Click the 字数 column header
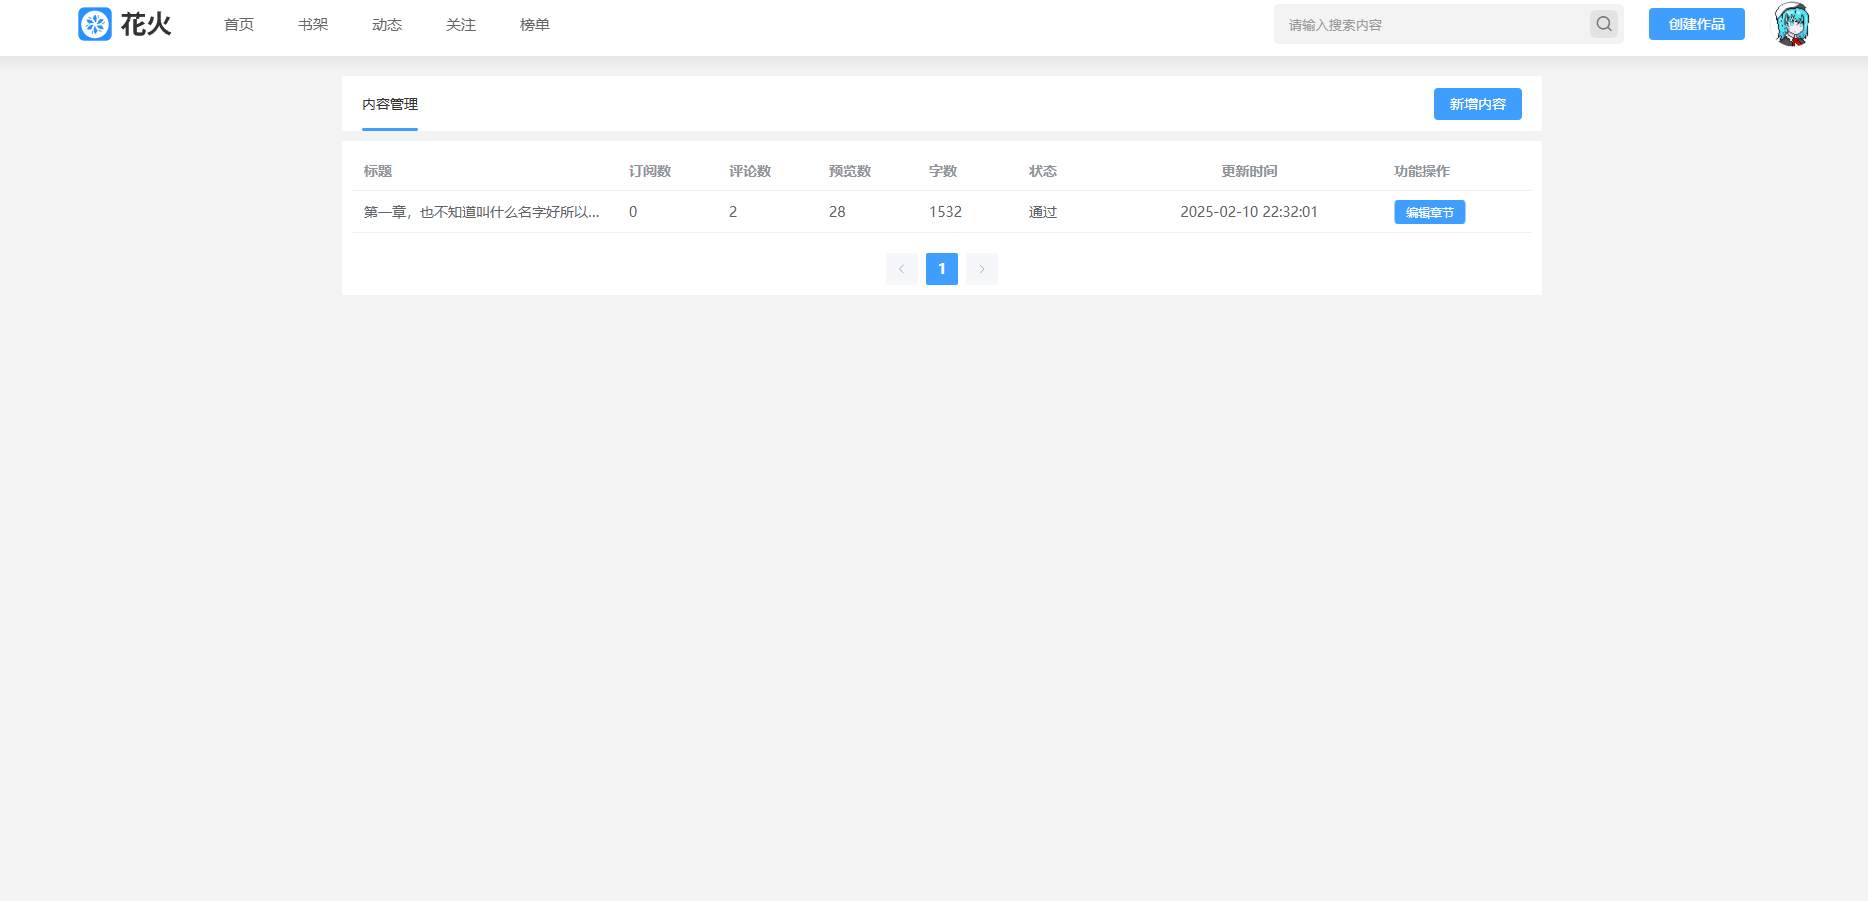1868x901 pixels. click(x=943, y=171)
